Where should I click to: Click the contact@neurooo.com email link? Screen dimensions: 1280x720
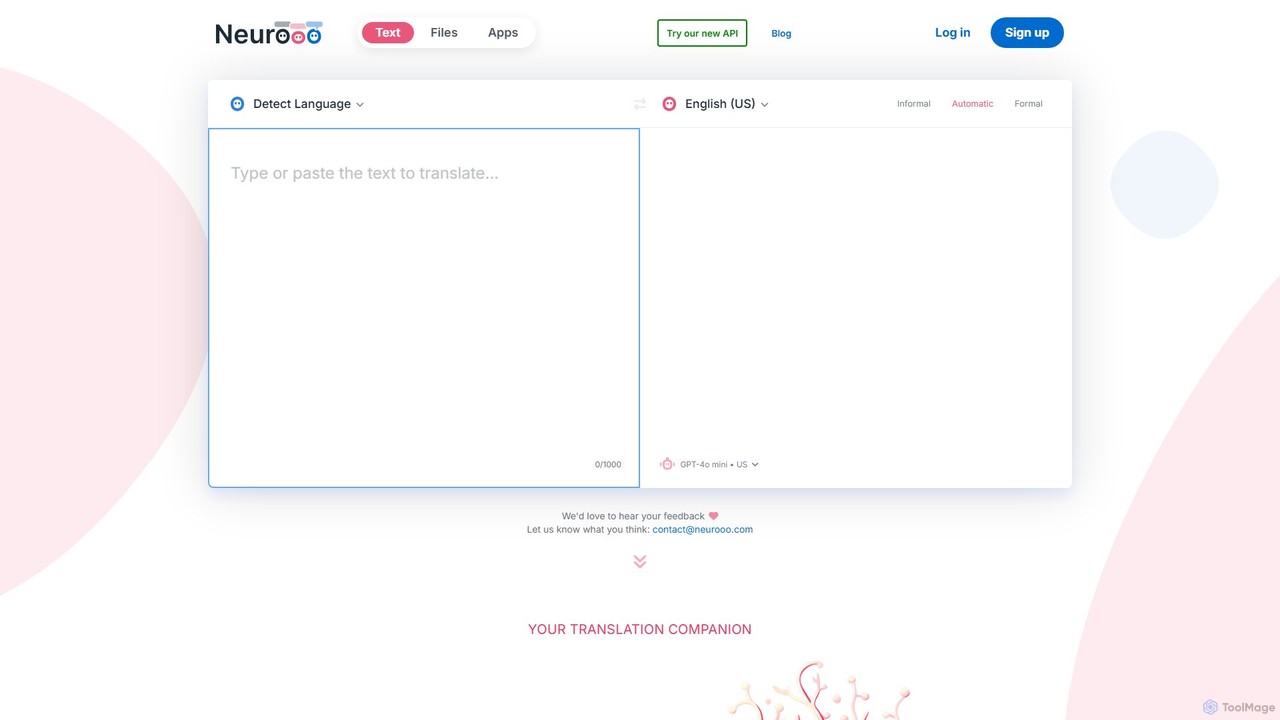click(703, 530)
